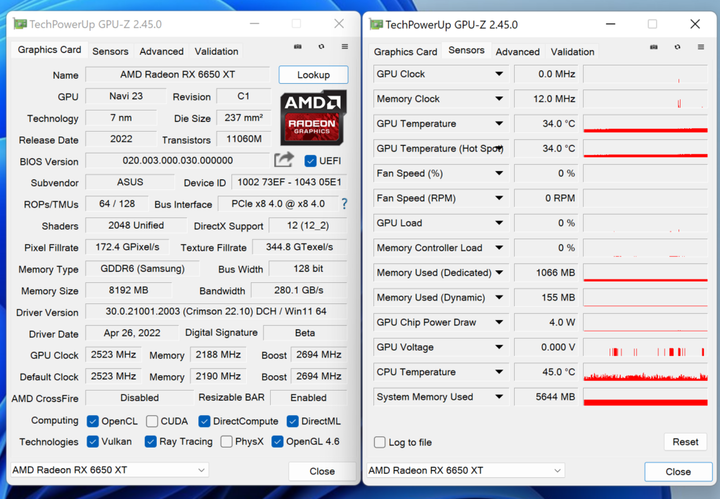Open GPU Clock sensor dropdown arrow

499,74
